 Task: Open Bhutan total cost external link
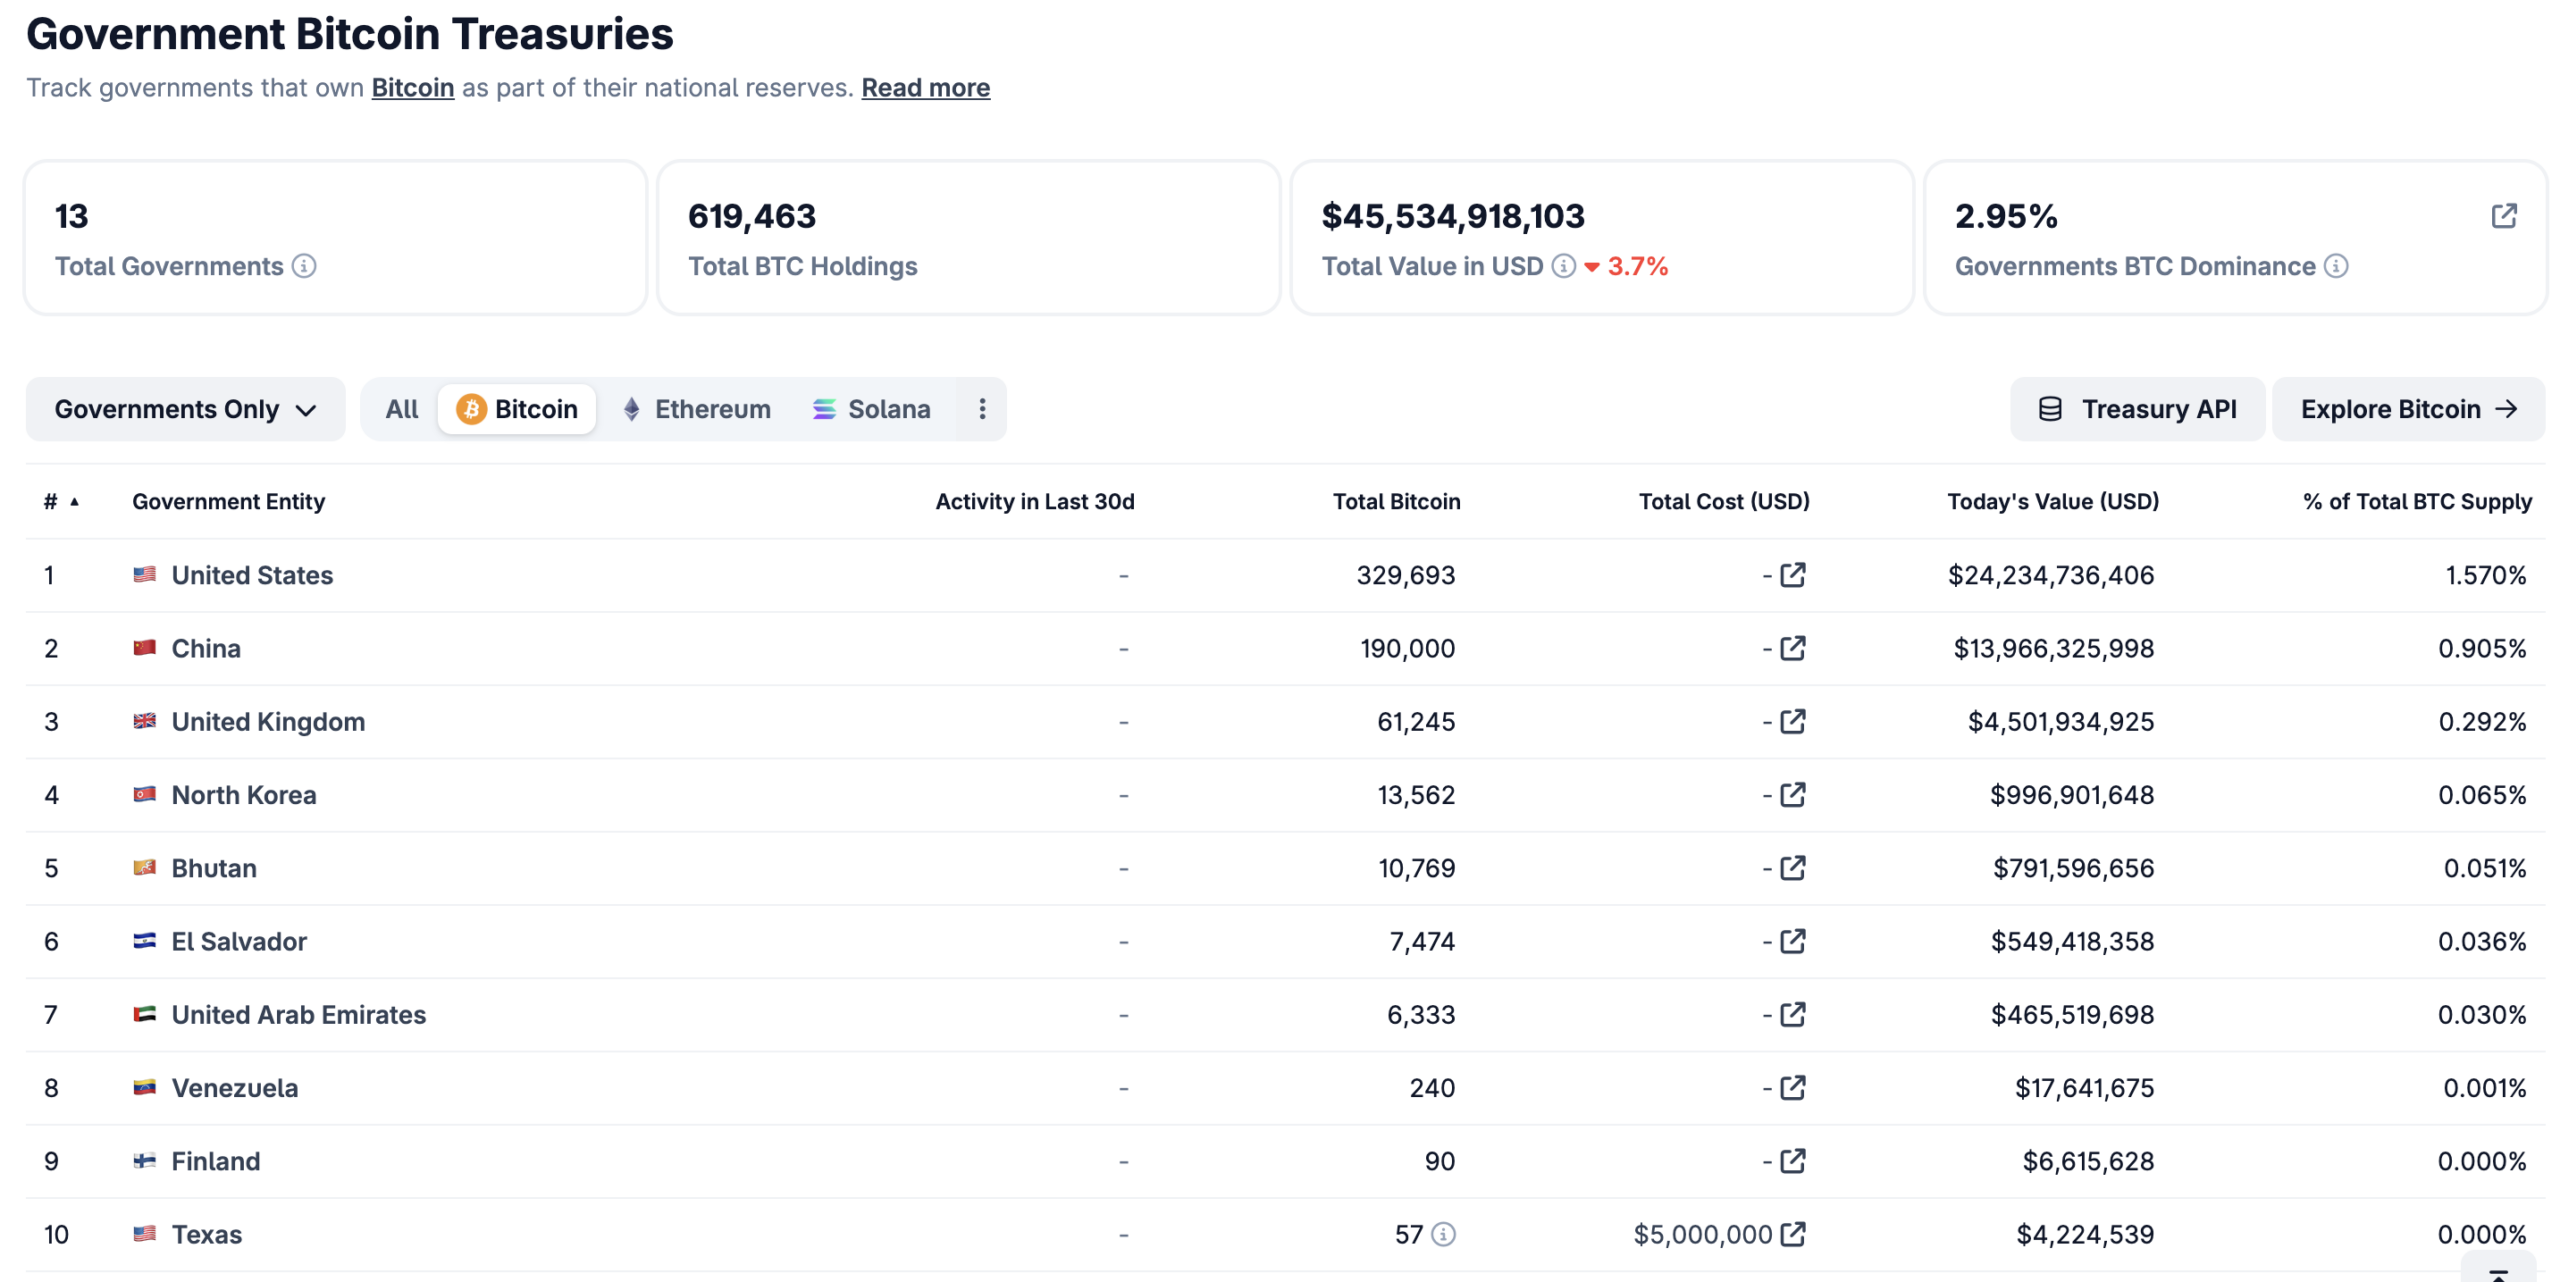(1793, 868)
